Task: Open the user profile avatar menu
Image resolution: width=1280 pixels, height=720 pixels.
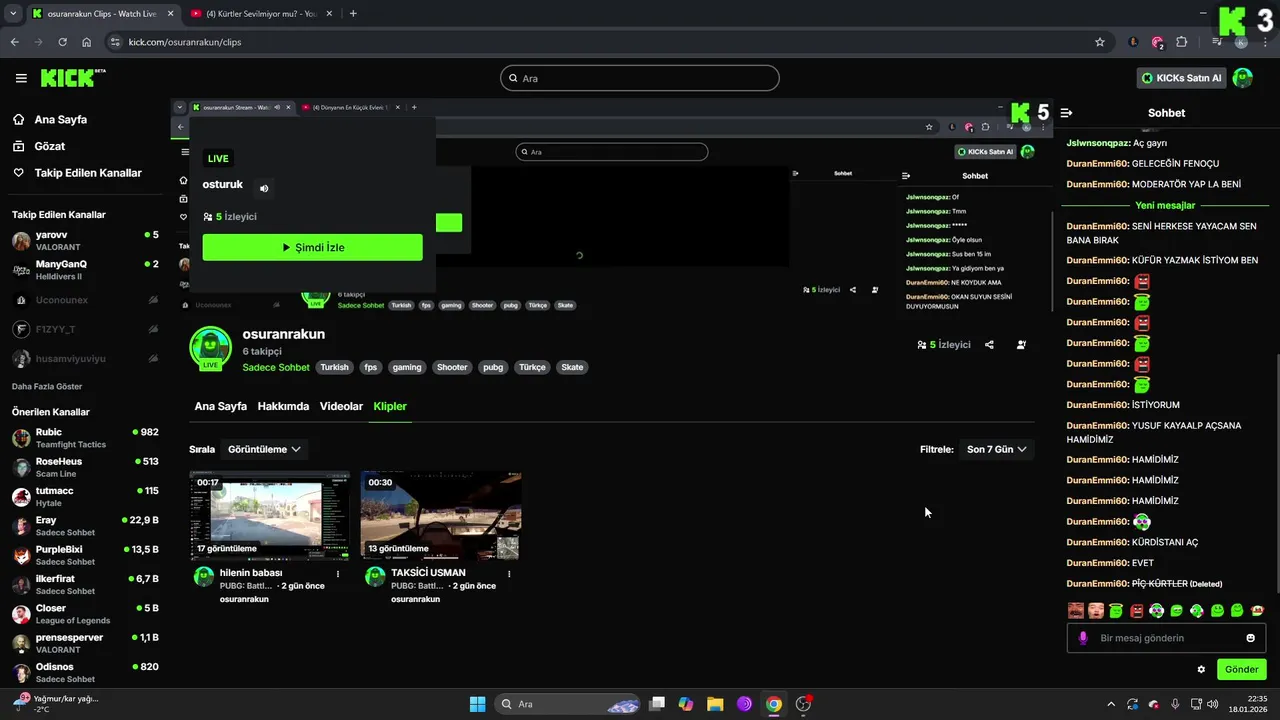Action: 1243,78
